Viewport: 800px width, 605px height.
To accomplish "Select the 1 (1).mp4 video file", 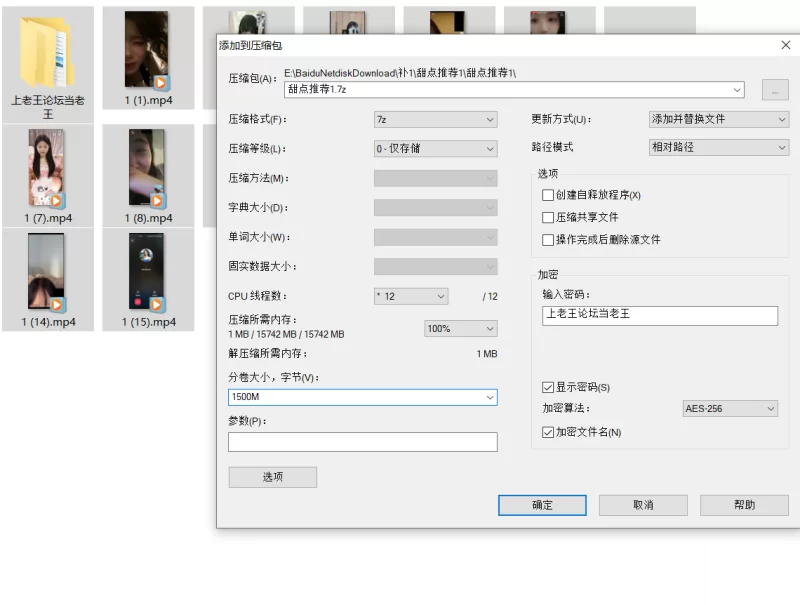I will pyautogui.click(x=148, y=57).
